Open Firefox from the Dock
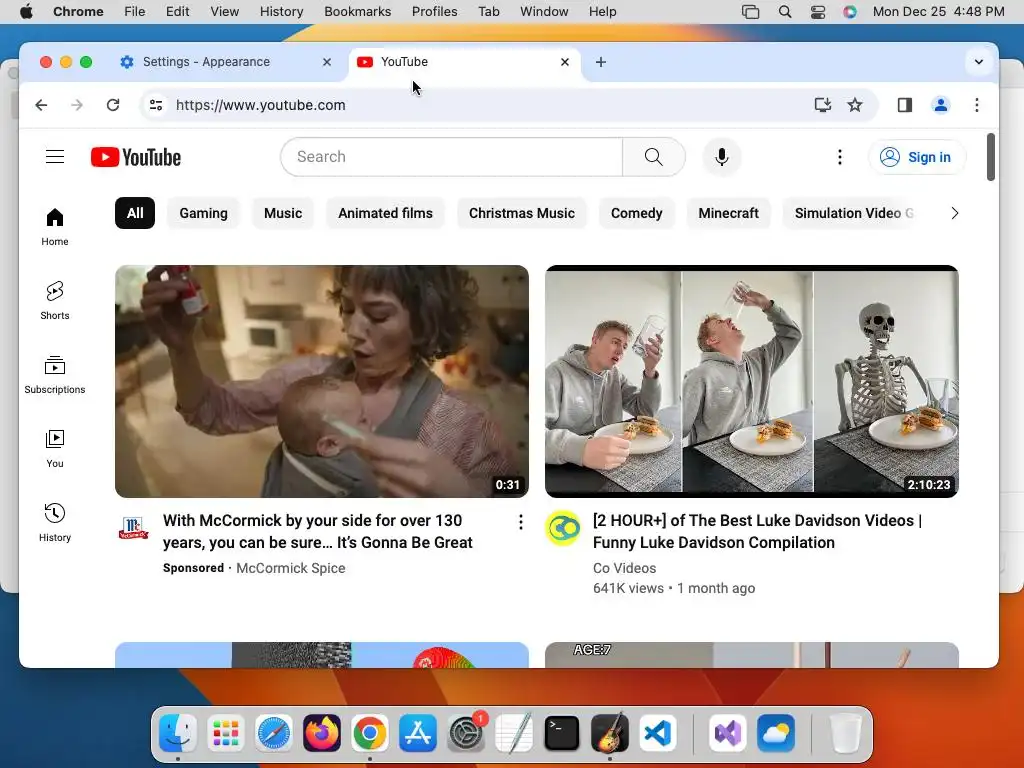 [321, 733]
